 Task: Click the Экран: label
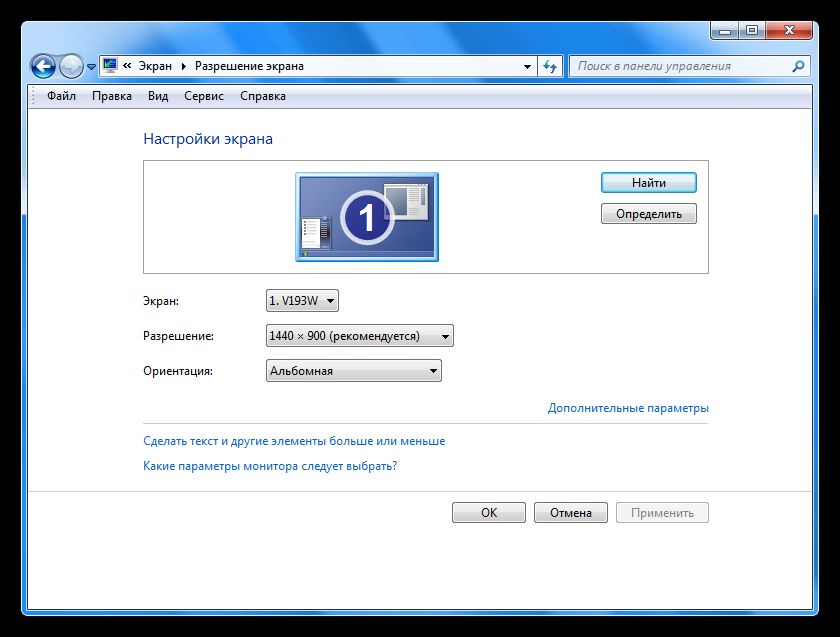[161, 301]
